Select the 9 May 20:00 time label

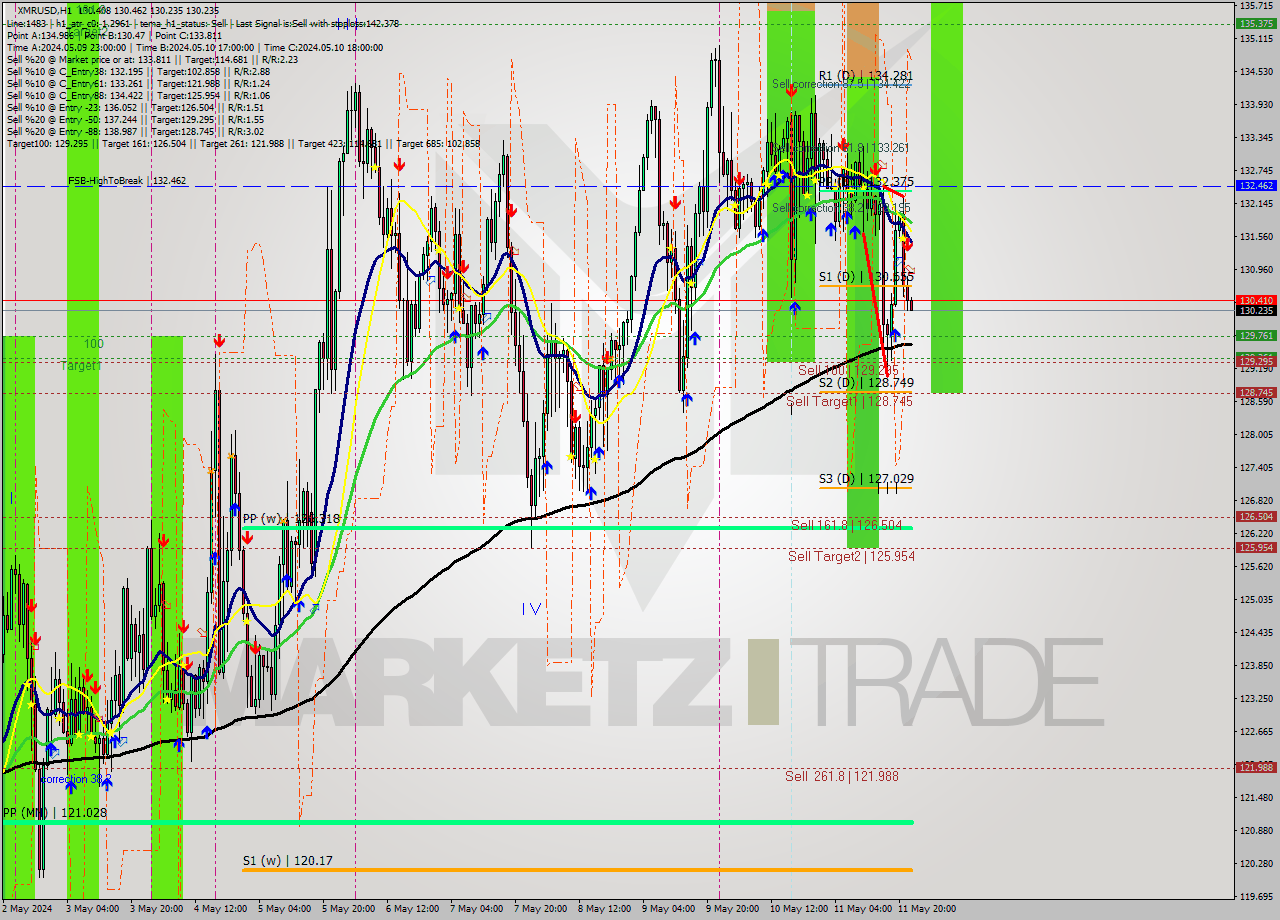732,909
